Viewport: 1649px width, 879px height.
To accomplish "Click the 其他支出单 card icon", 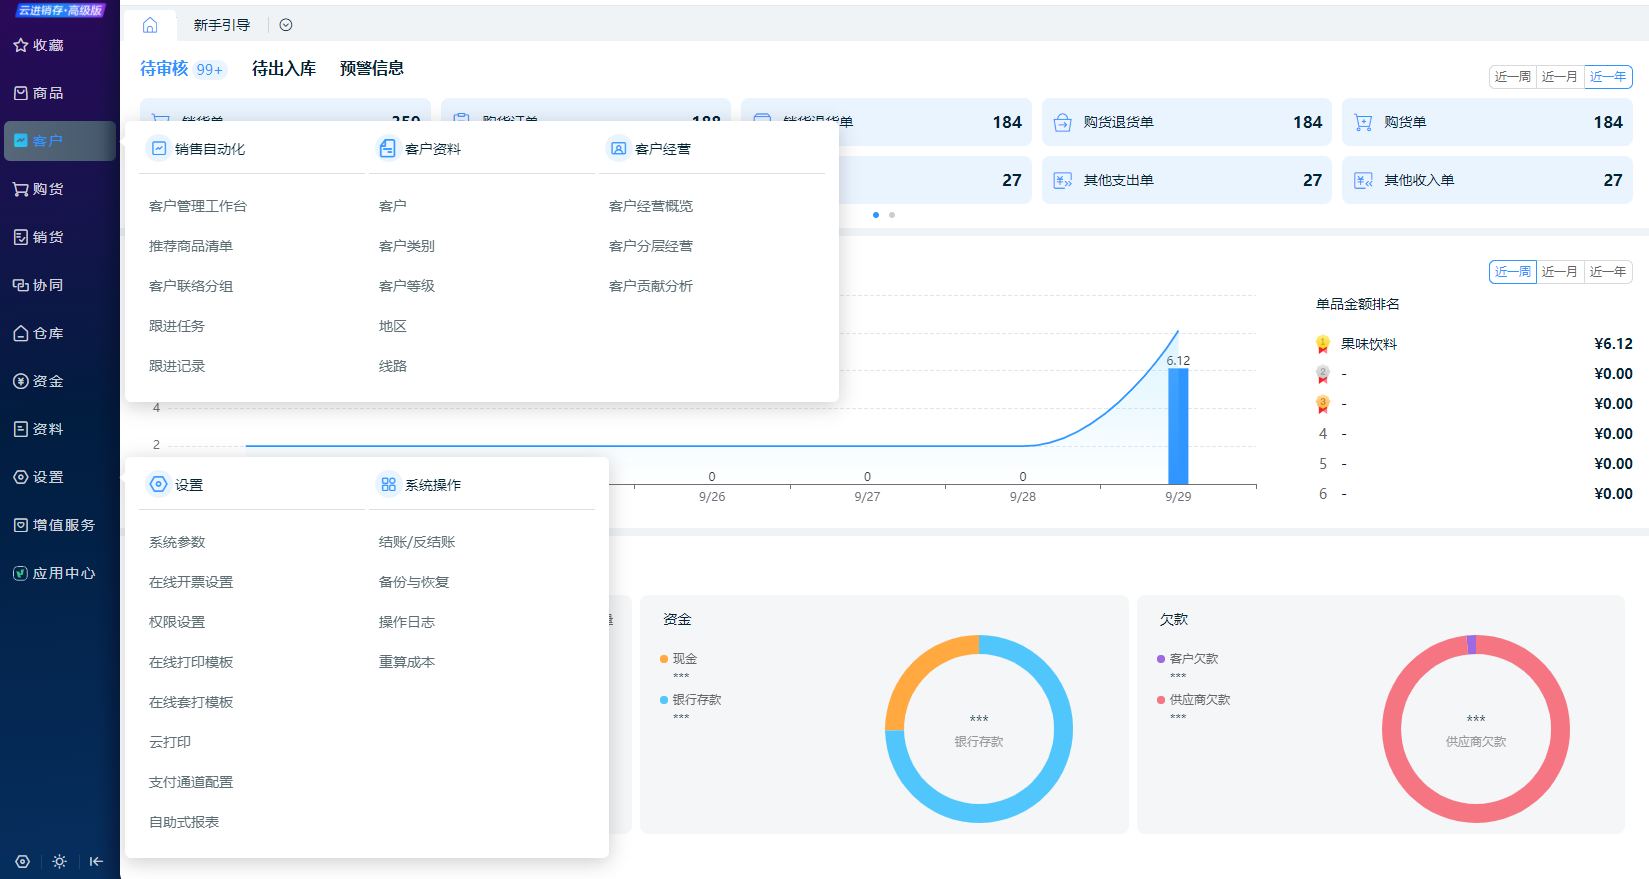I will [x=1063, y=180].
